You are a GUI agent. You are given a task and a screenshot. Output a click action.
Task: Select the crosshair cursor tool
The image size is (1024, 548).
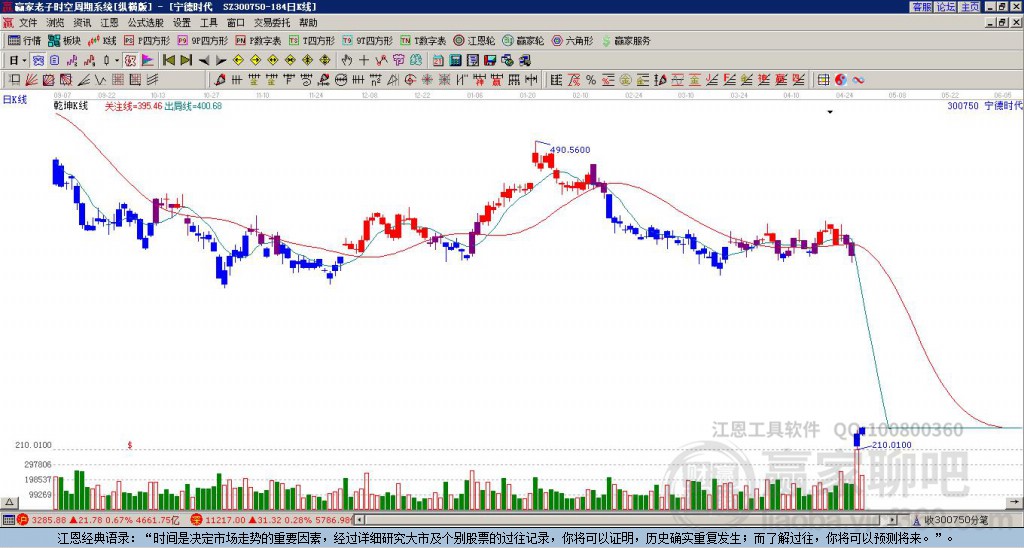click(364, 60)
